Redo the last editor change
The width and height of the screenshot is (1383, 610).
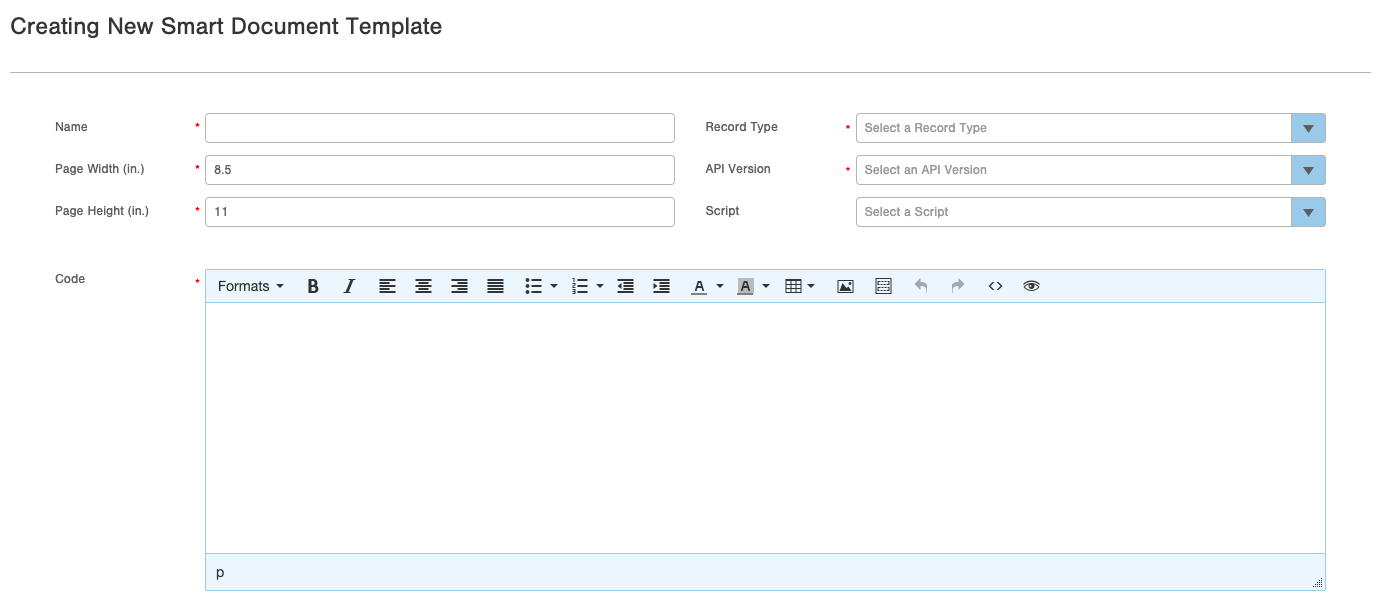956,286
